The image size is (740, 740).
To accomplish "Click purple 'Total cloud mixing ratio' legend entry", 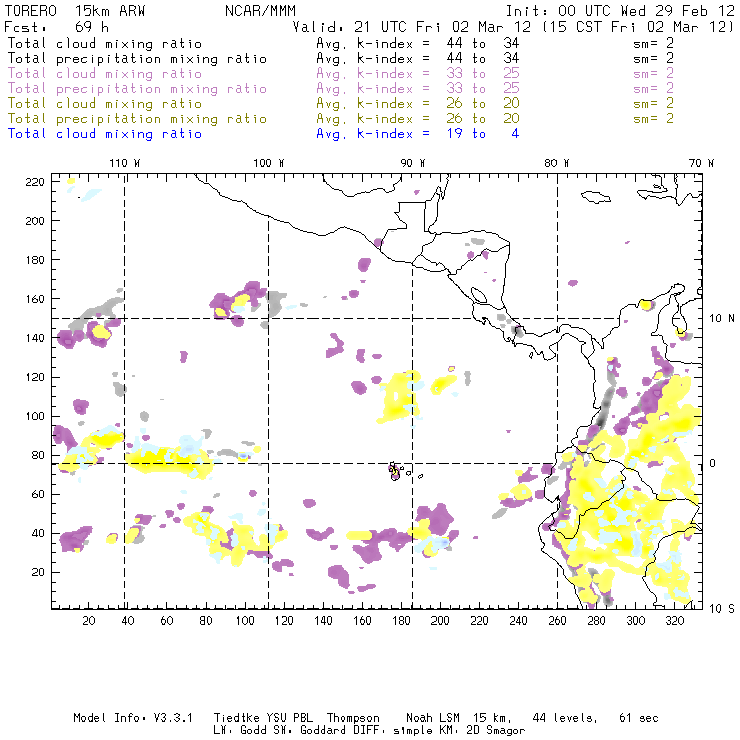I will (105, 74).
